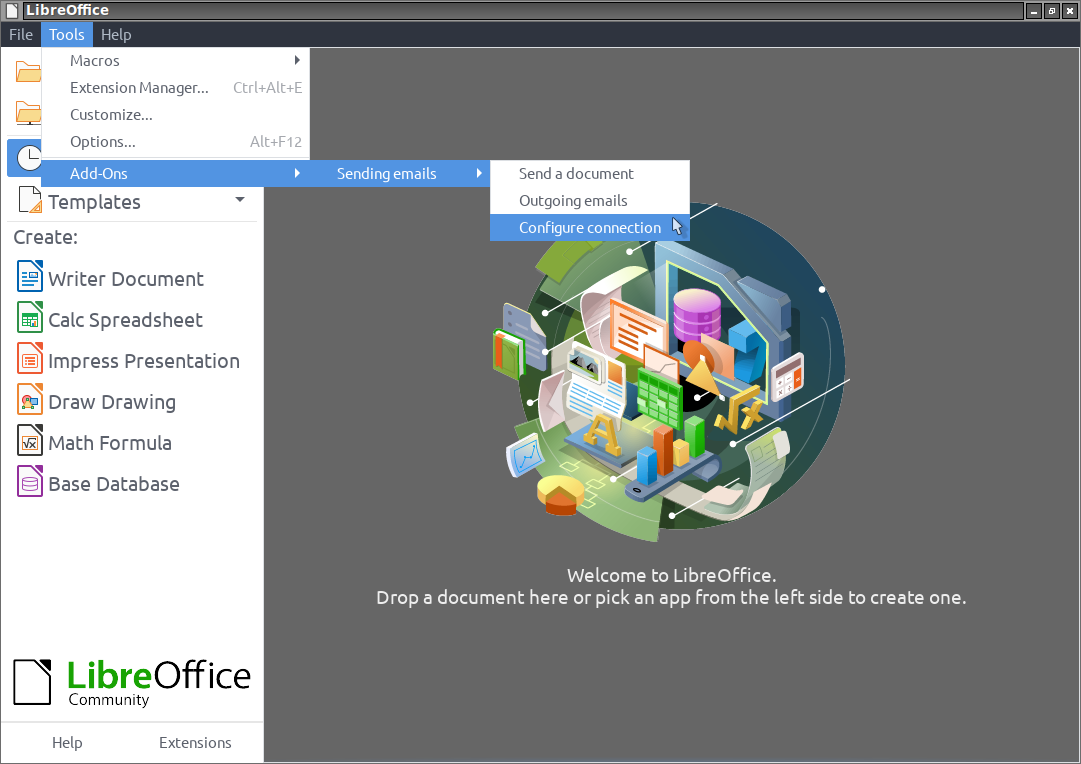
Task: Click the Recent Documents clock icon
Action: [x=28, y=158]
